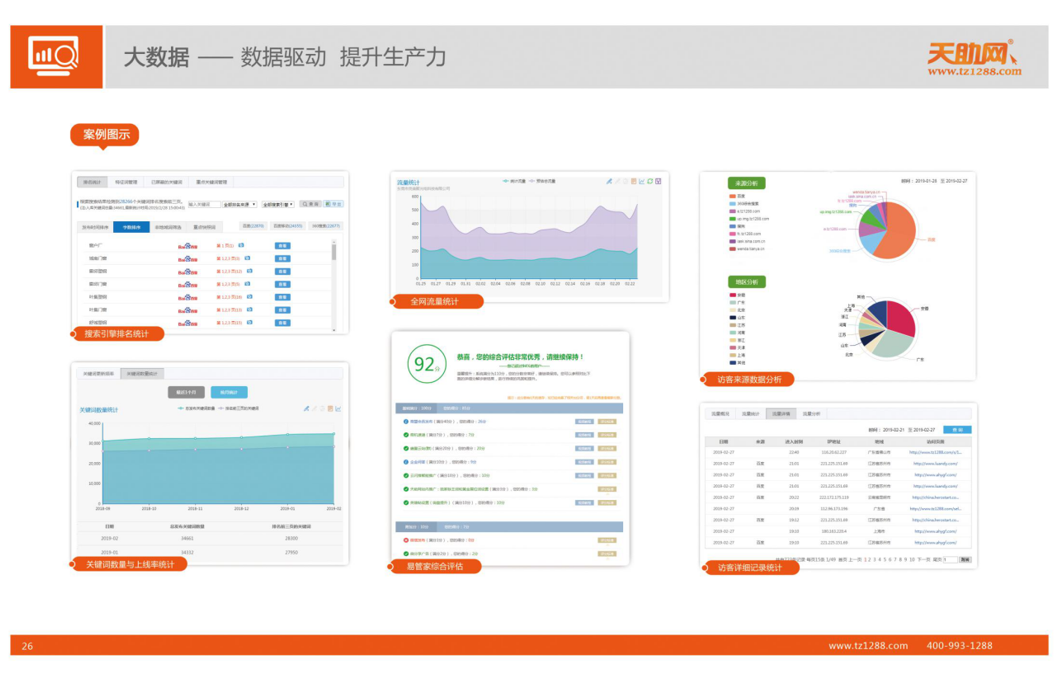The height and width of the screenshot is (680, 1058).
Task: Switch to the 流量详情 tab
Action: click(780, 413)
